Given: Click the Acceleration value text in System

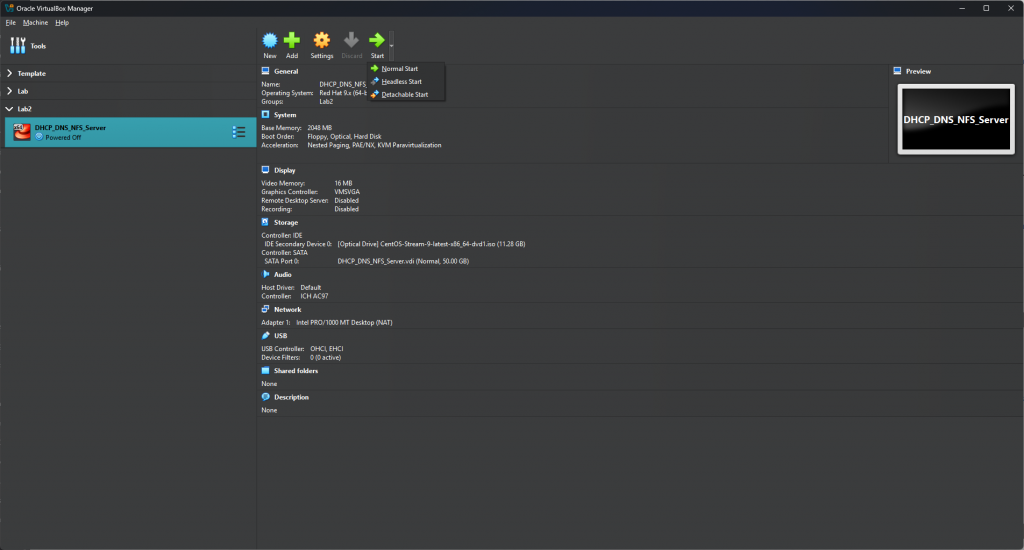Looking at the screenshot, I should click(374, 145).
